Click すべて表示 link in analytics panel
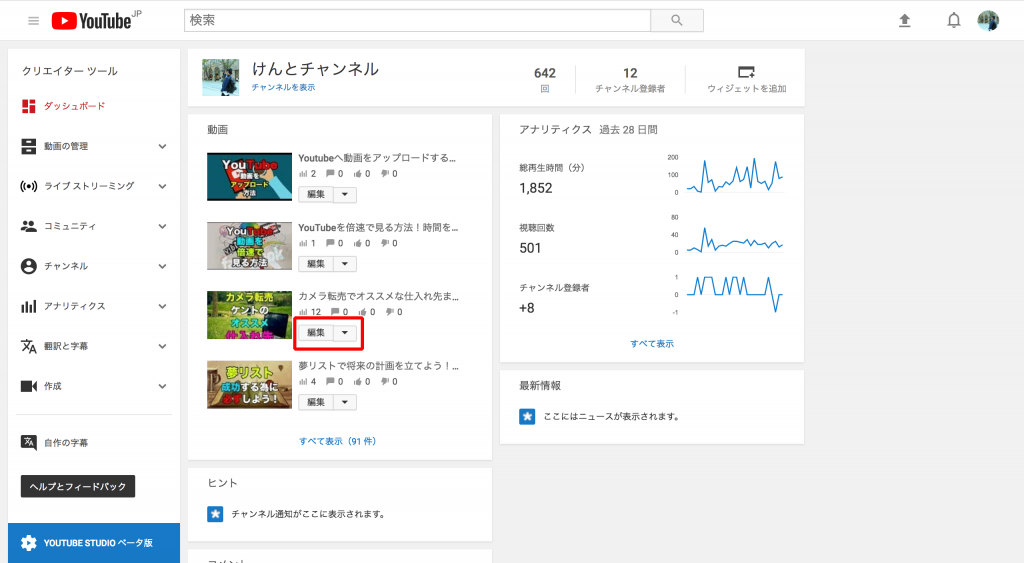Image resolution: width=1024 pixels, height=563 pixels. point(652,344)
